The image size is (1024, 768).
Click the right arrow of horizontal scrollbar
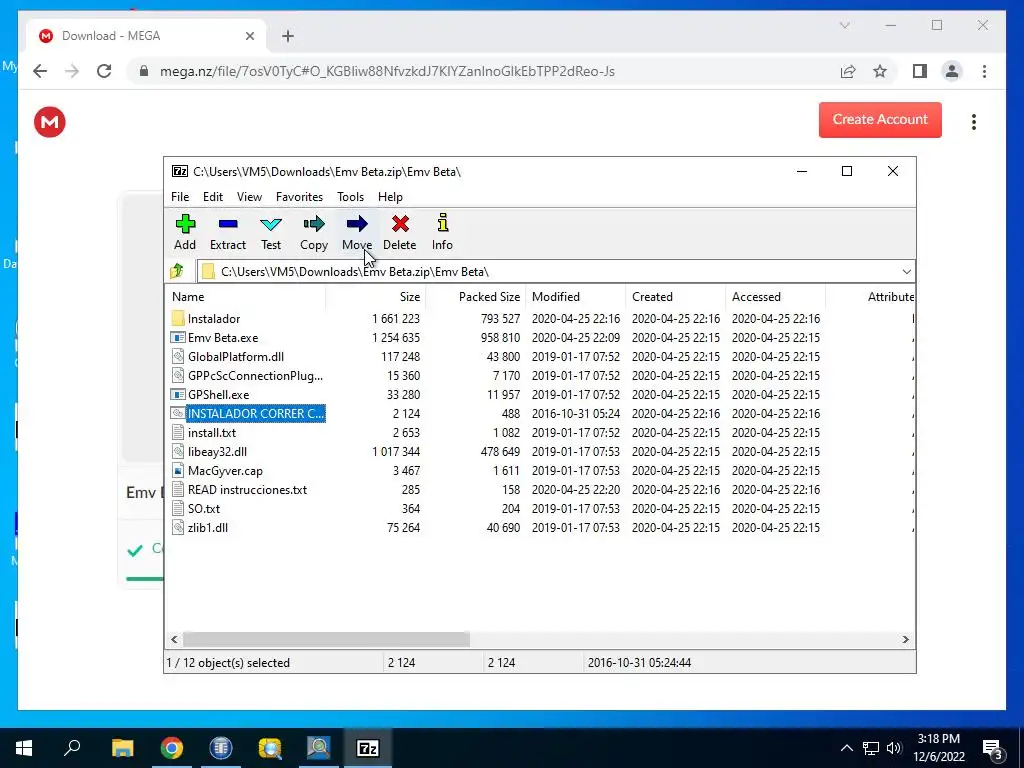(906, 639)
